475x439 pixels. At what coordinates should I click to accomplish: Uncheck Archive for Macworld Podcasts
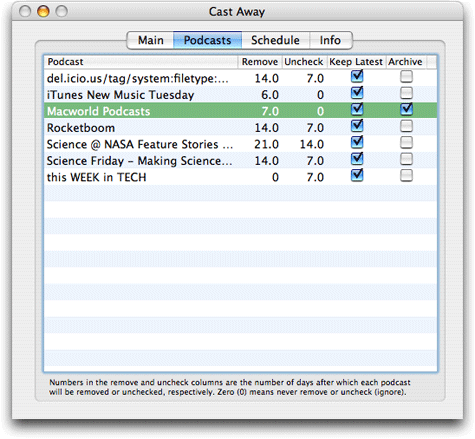point(406,109)
